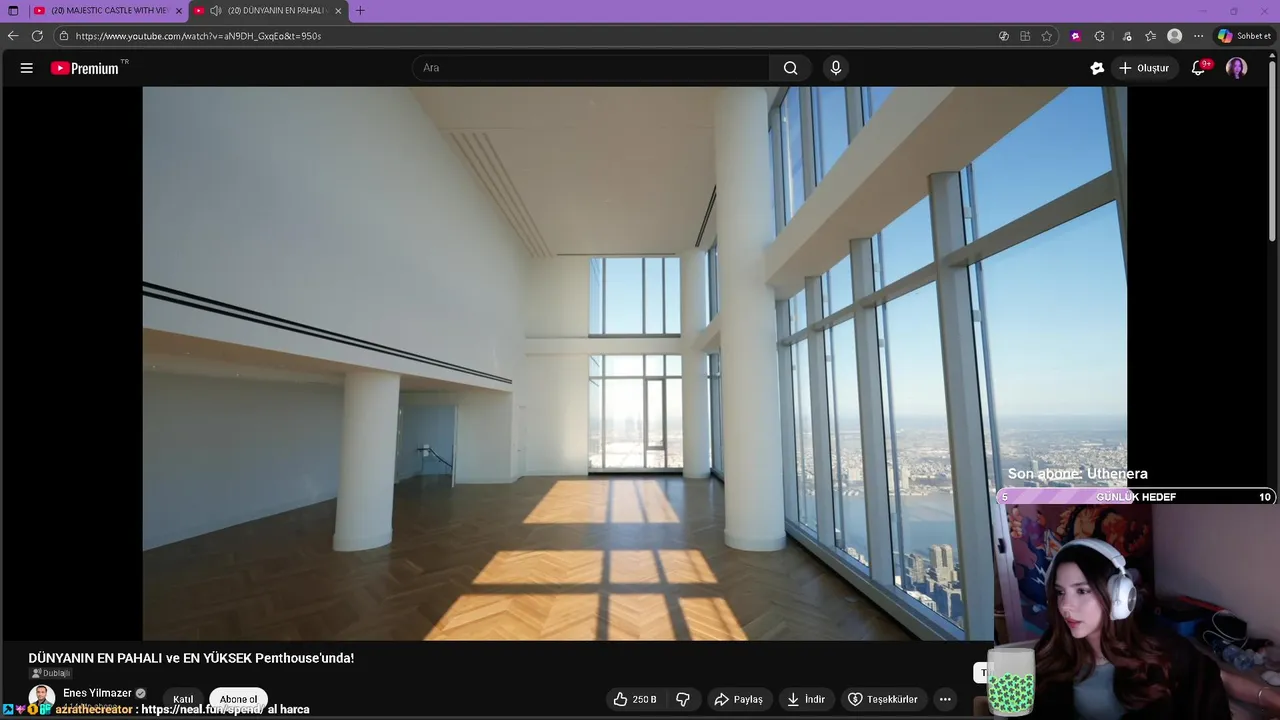Click the Abone ol subscribe button
Image resolution: width=1280 pixels, height=720 pixels.
click(x=238, y=699)
